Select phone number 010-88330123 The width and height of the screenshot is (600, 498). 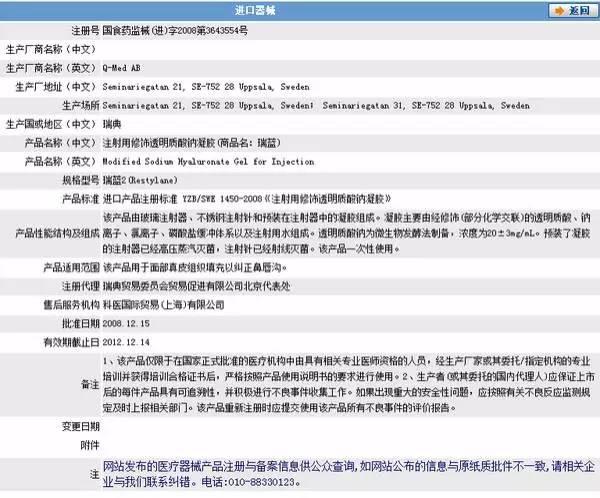261,482
